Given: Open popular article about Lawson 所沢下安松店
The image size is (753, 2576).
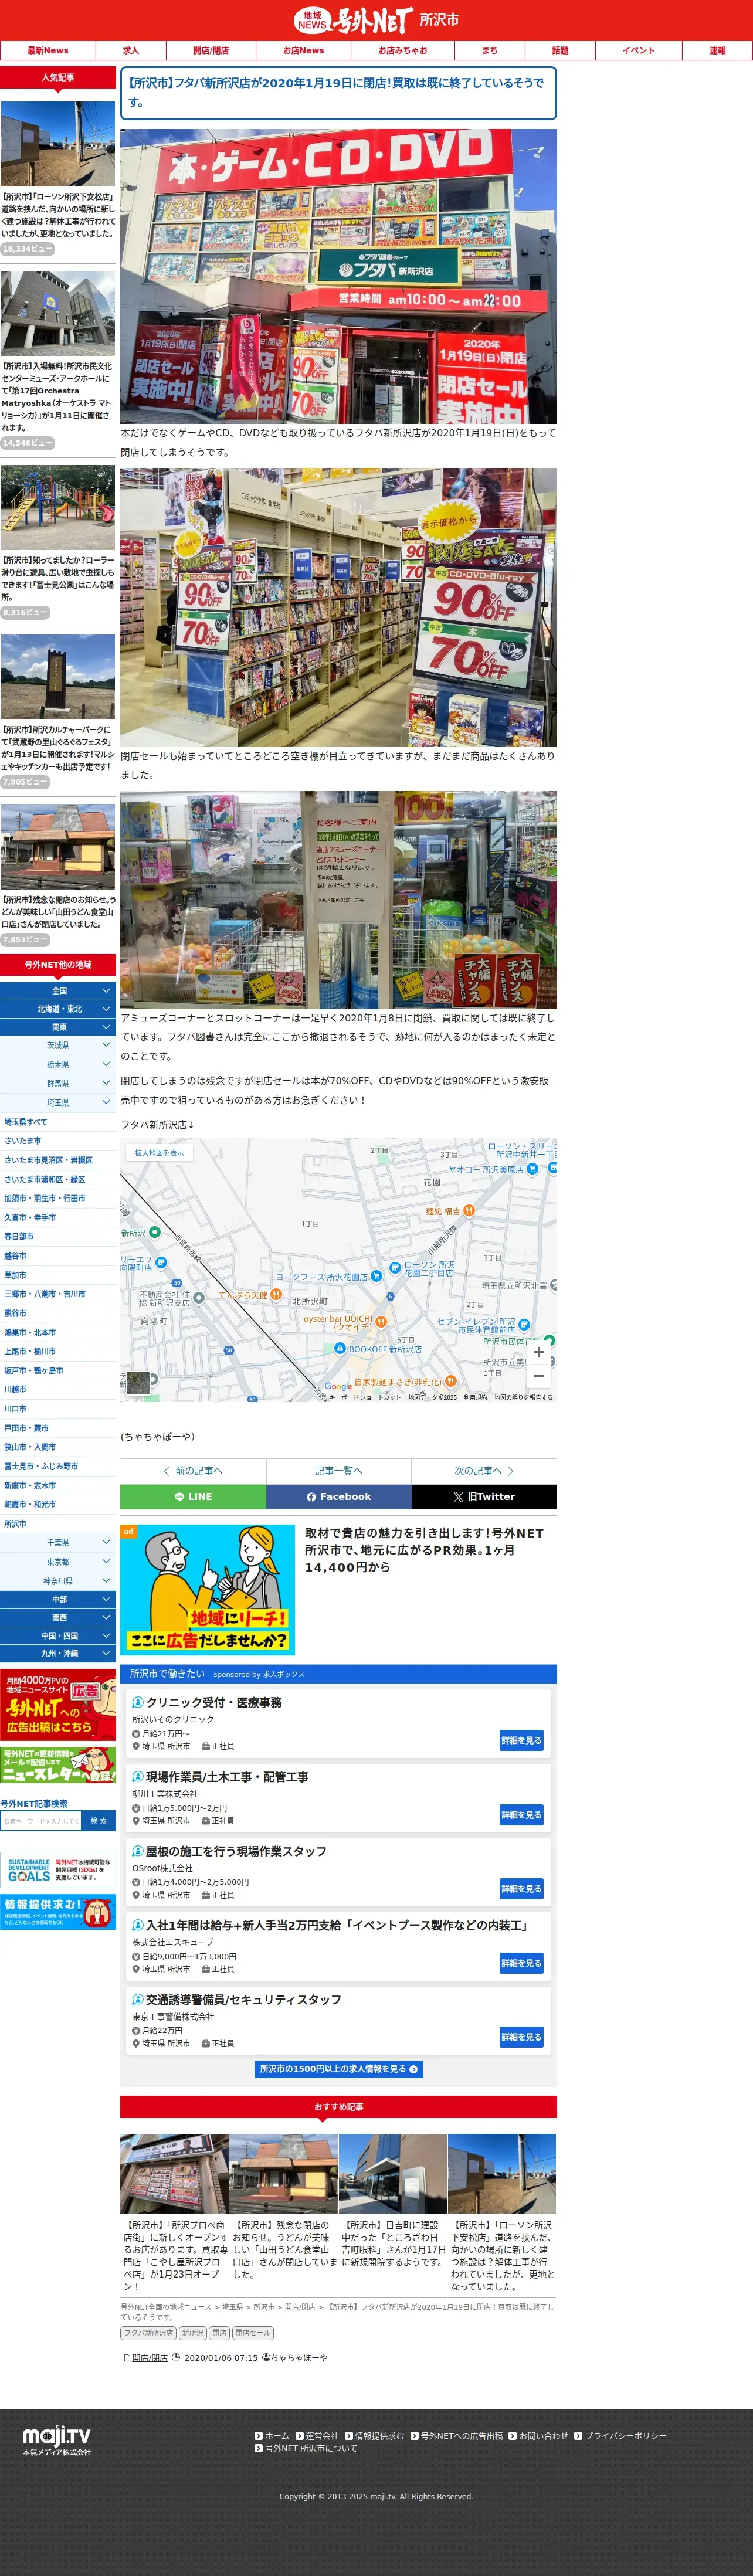Looking at the screenshot, I should click(x=58, y=178).
